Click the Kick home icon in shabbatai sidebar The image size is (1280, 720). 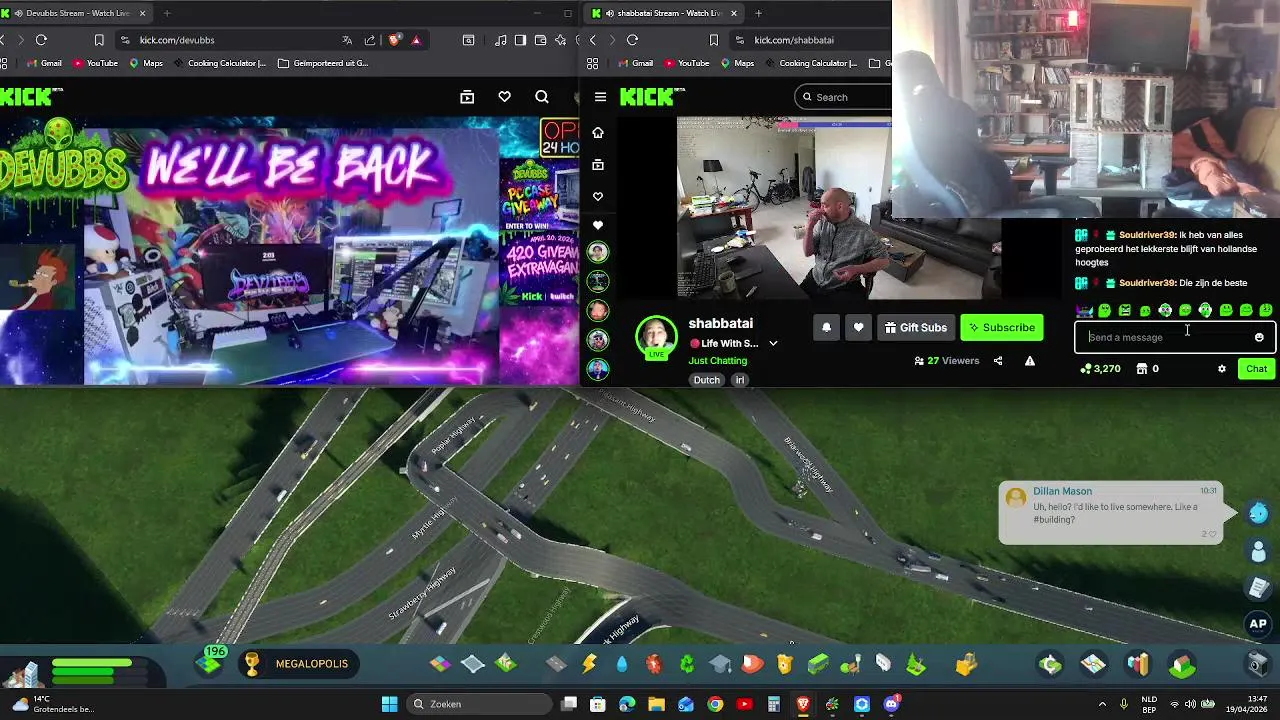pos(598,132)
